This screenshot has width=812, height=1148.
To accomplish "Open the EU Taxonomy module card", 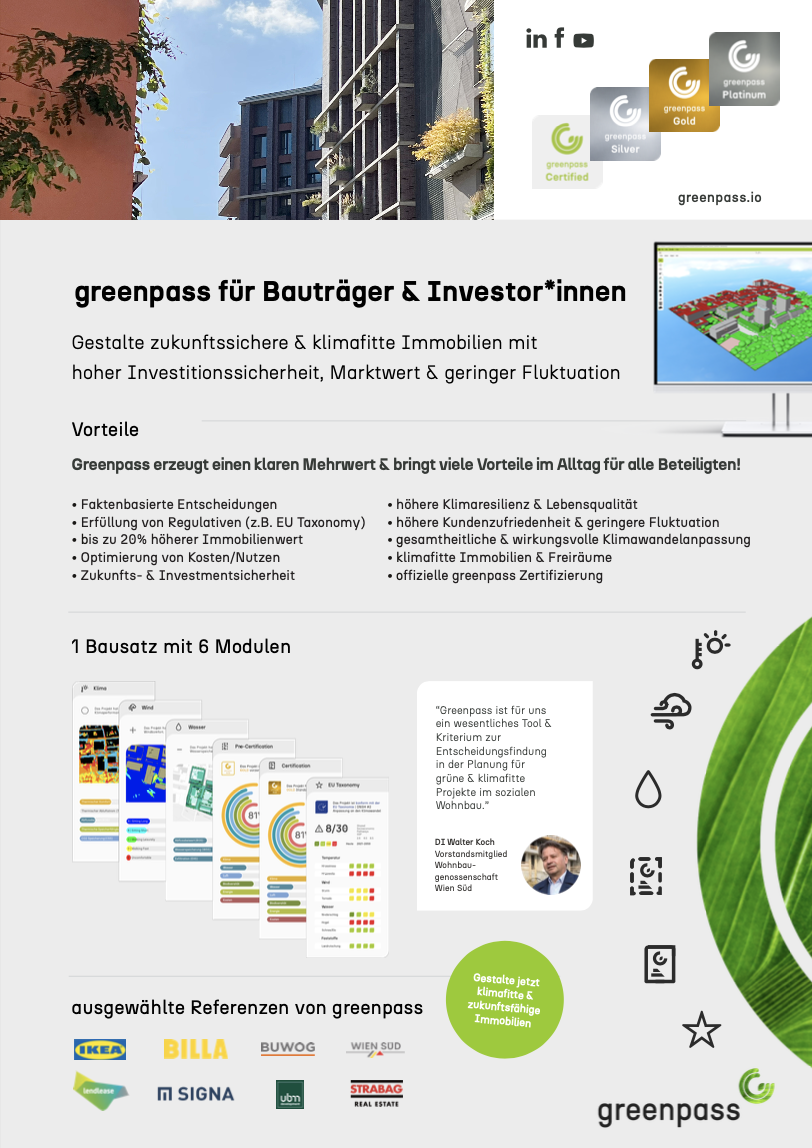I will (x=347, y=866).
